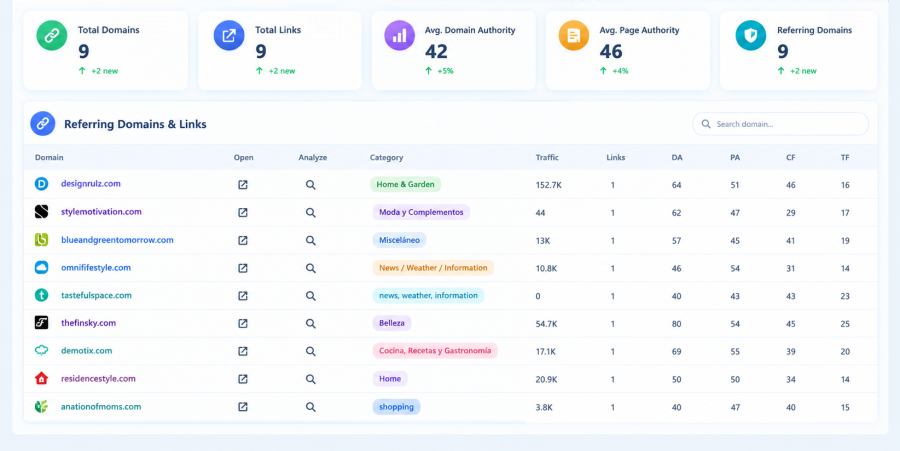This screenshot has width=900, height=451.
Task: Open the designrulz.com domain link
Action: point(91,184)
